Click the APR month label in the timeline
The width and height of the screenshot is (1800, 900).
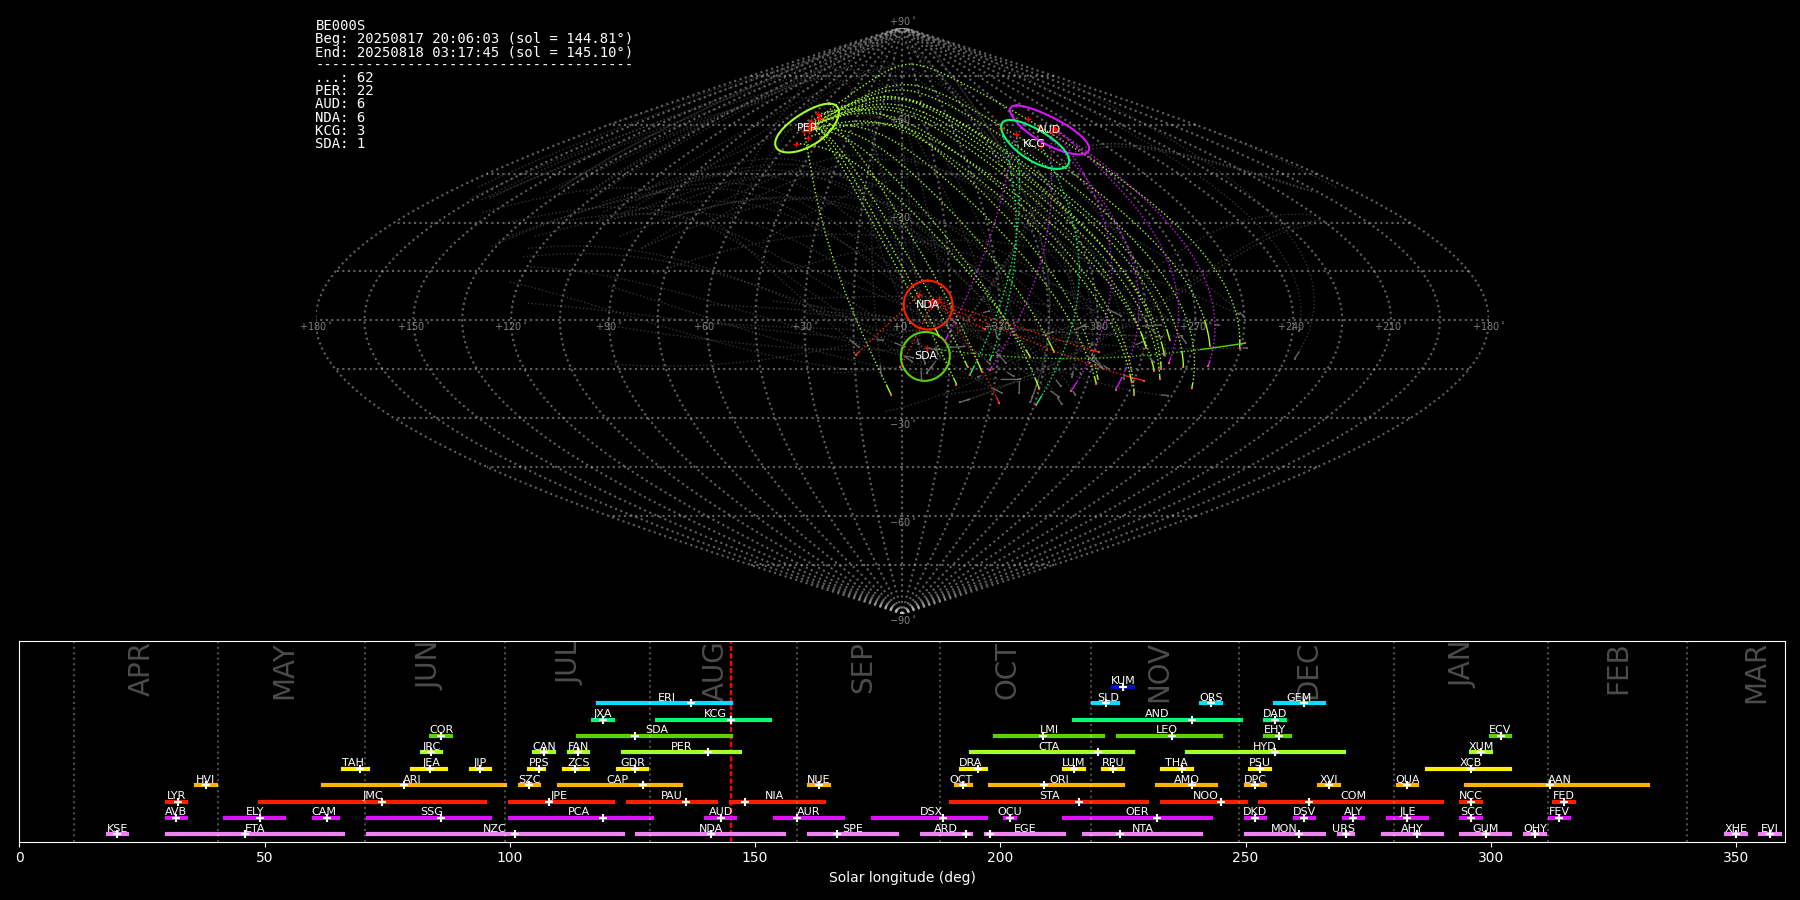point(140,670)
